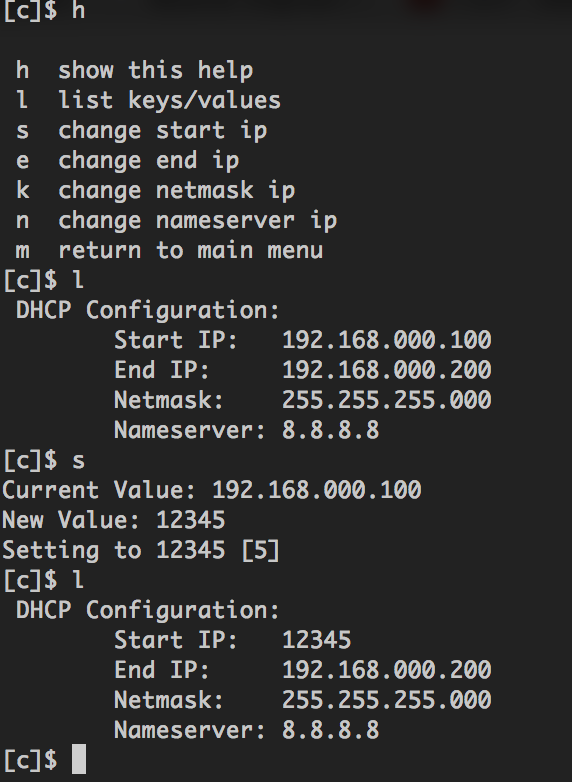Click the last Nameserver 8.8.8.8 value

click(331, 730)
